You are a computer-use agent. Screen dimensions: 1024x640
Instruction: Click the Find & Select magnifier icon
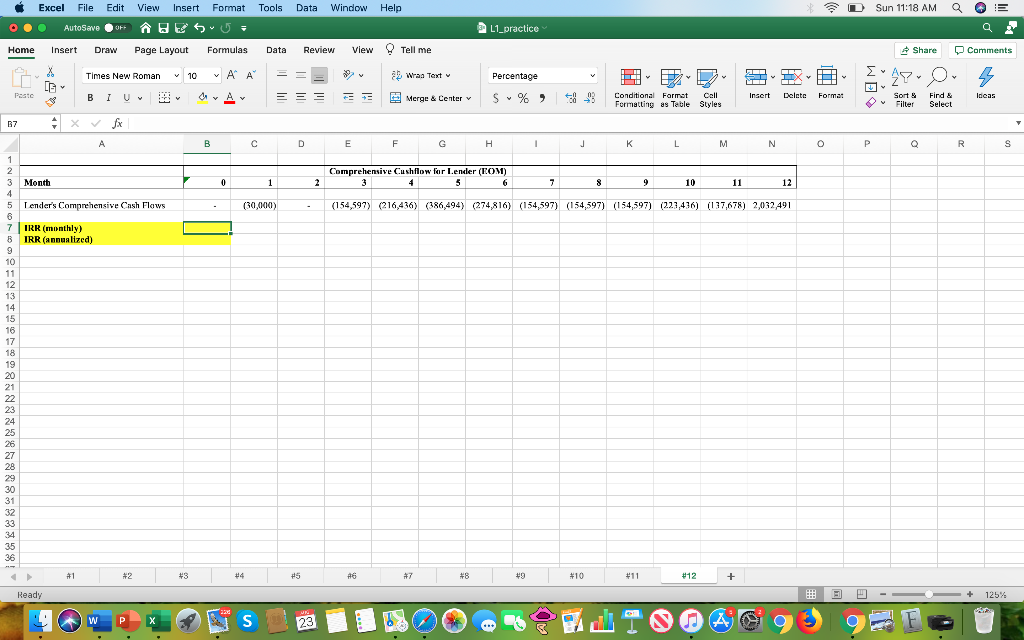[940, 88]
